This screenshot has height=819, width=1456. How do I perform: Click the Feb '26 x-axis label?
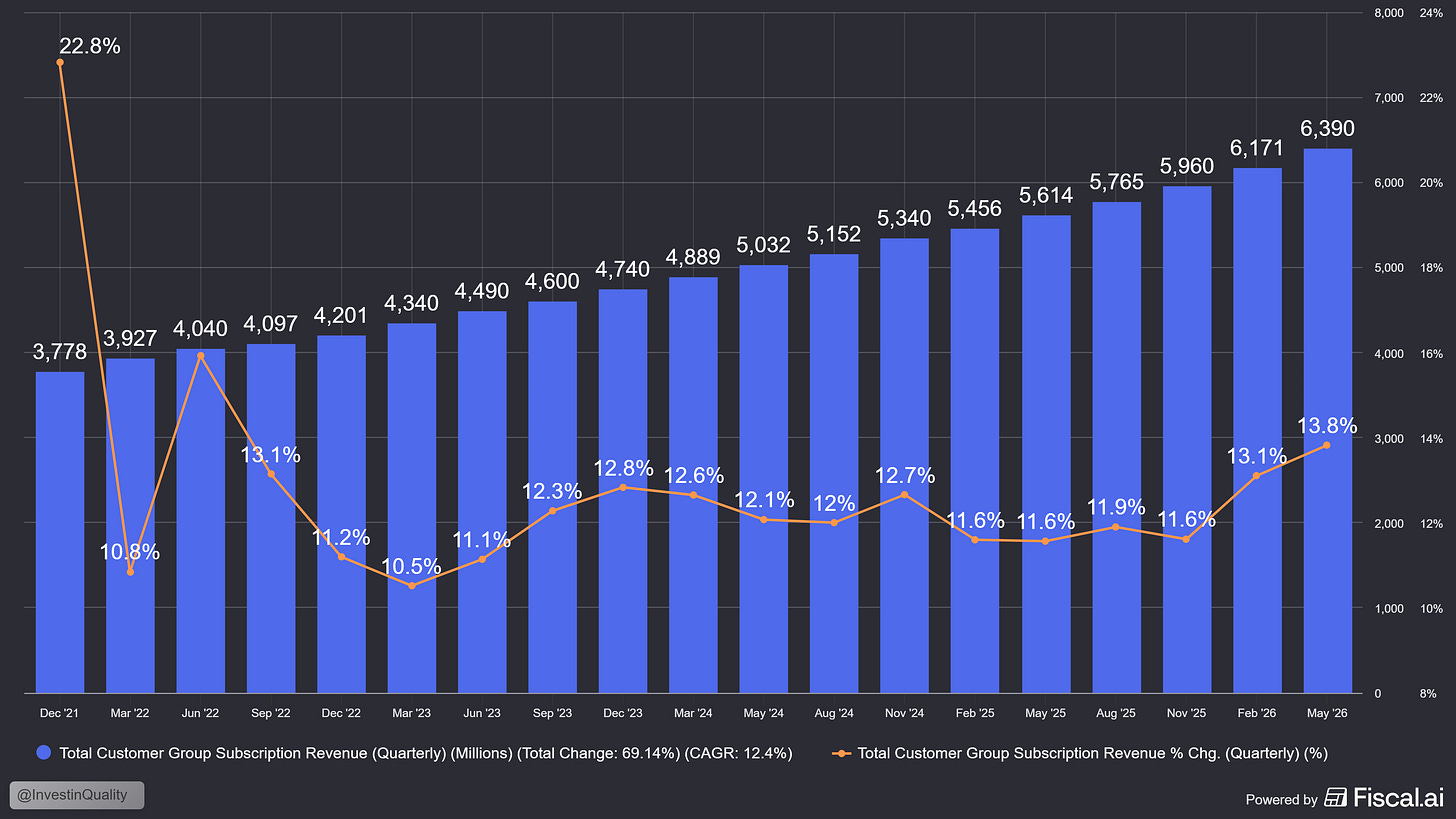1256,714
